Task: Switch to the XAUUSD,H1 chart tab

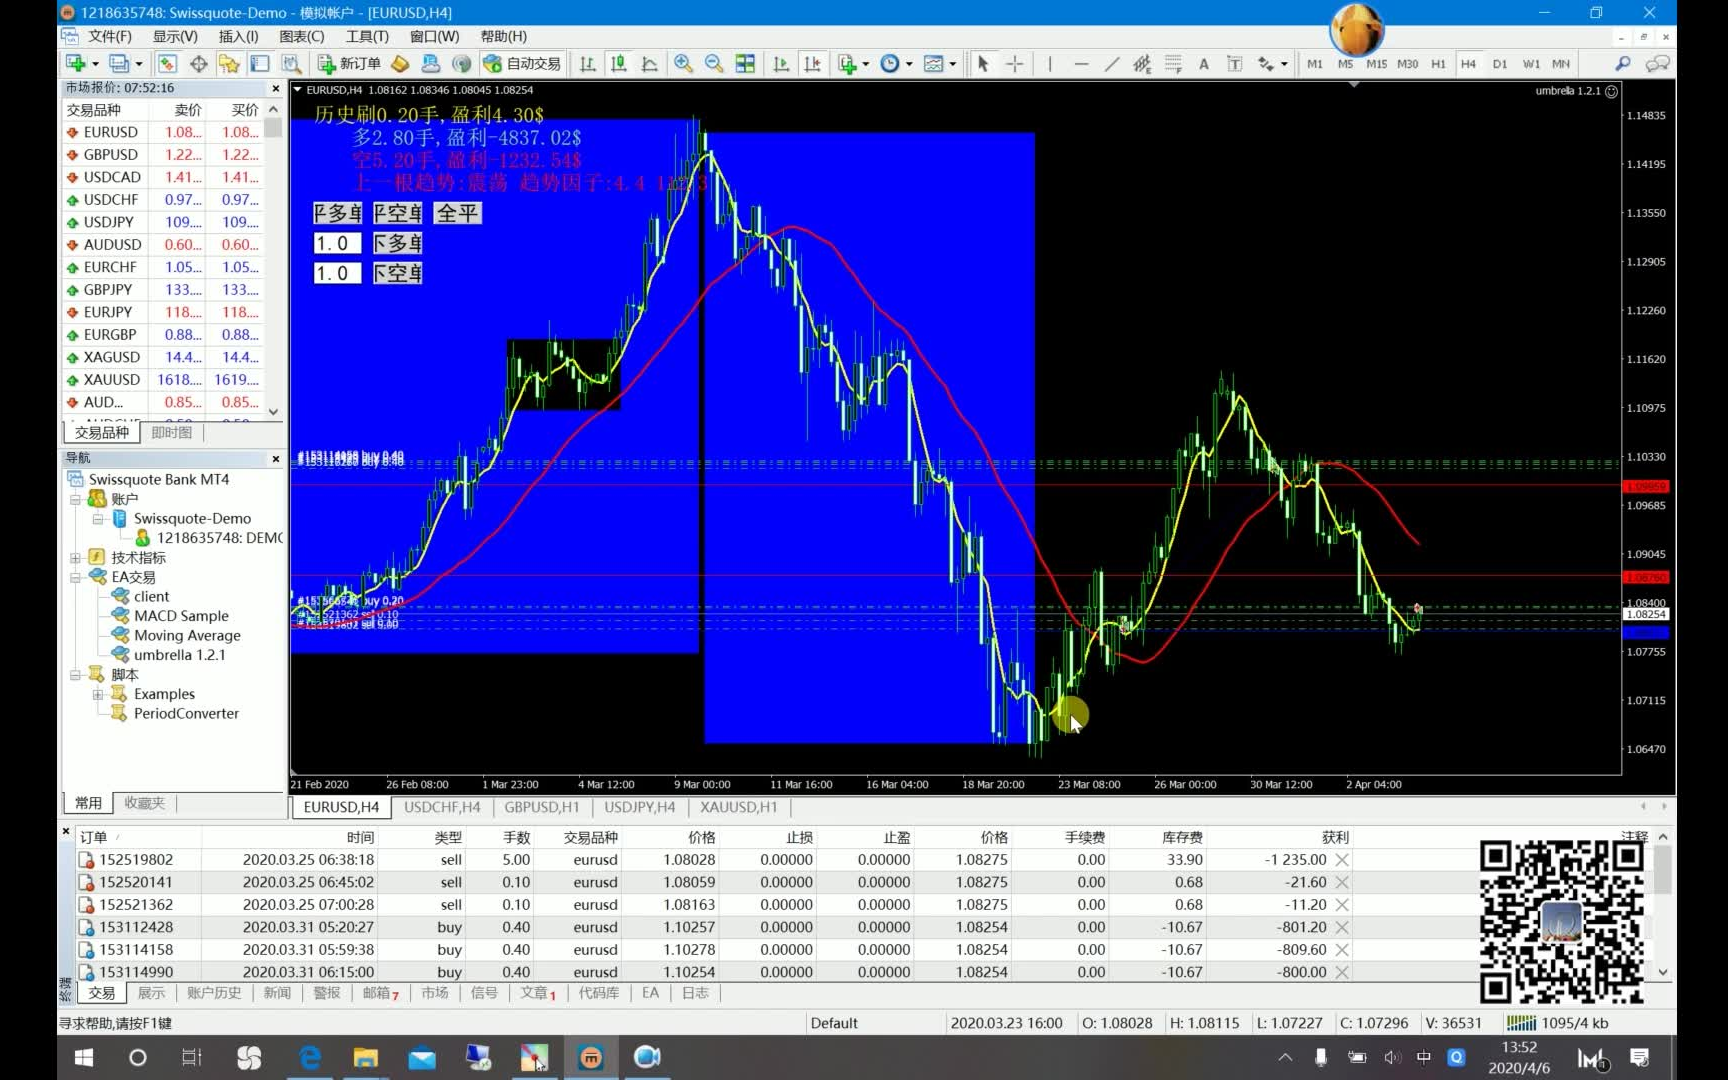Action: click(738, 807)
